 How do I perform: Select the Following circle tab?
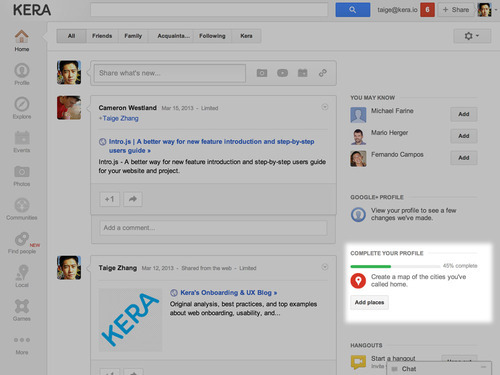point(212,36)
